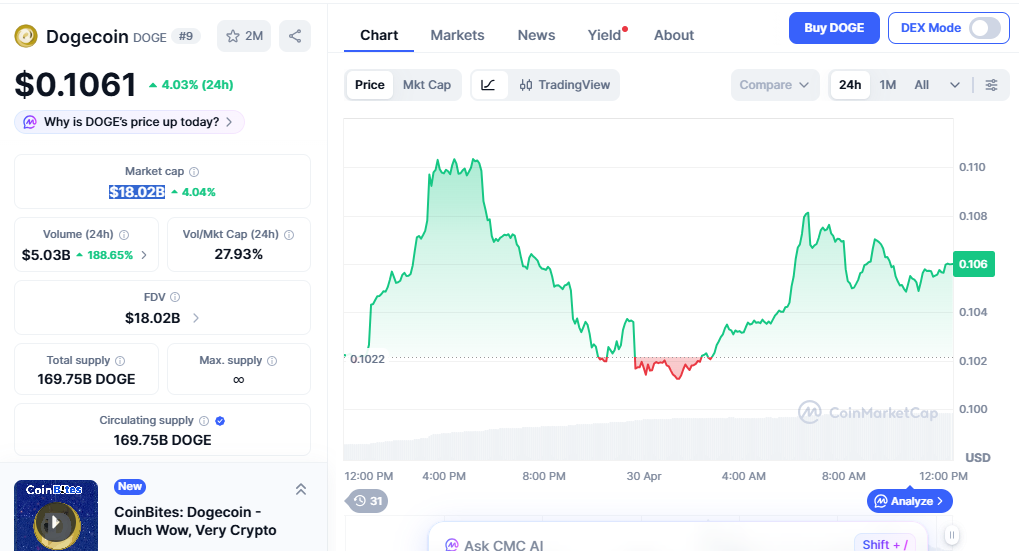The width and height of the screenshot is (1019, 551).
Task: Click the #9 rank badge
Action: (186, 36)
